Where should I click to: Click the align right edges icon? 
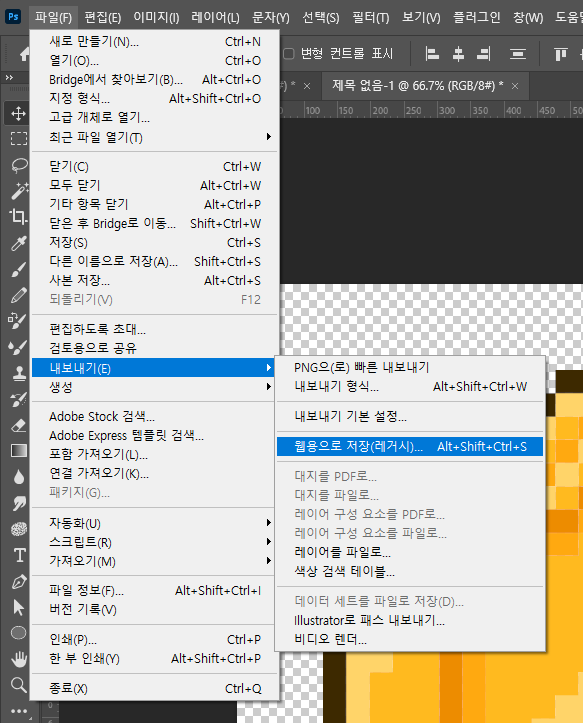(x=484, y=54)
